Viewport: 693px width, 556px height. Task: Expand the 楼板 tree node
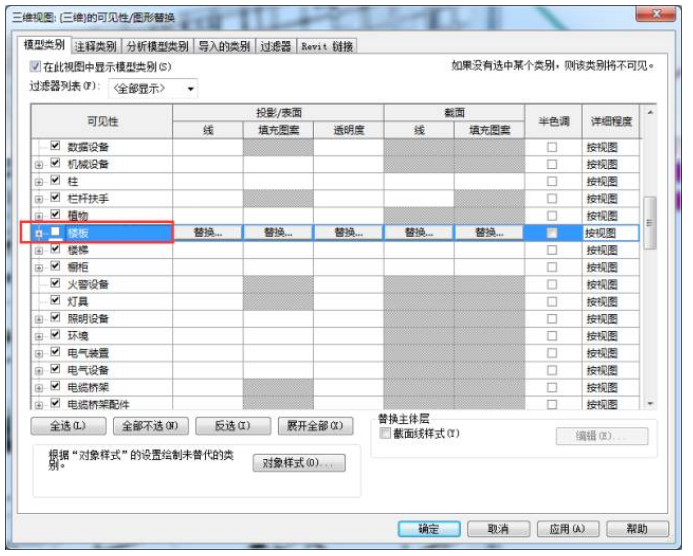click(x=40, y=232)
